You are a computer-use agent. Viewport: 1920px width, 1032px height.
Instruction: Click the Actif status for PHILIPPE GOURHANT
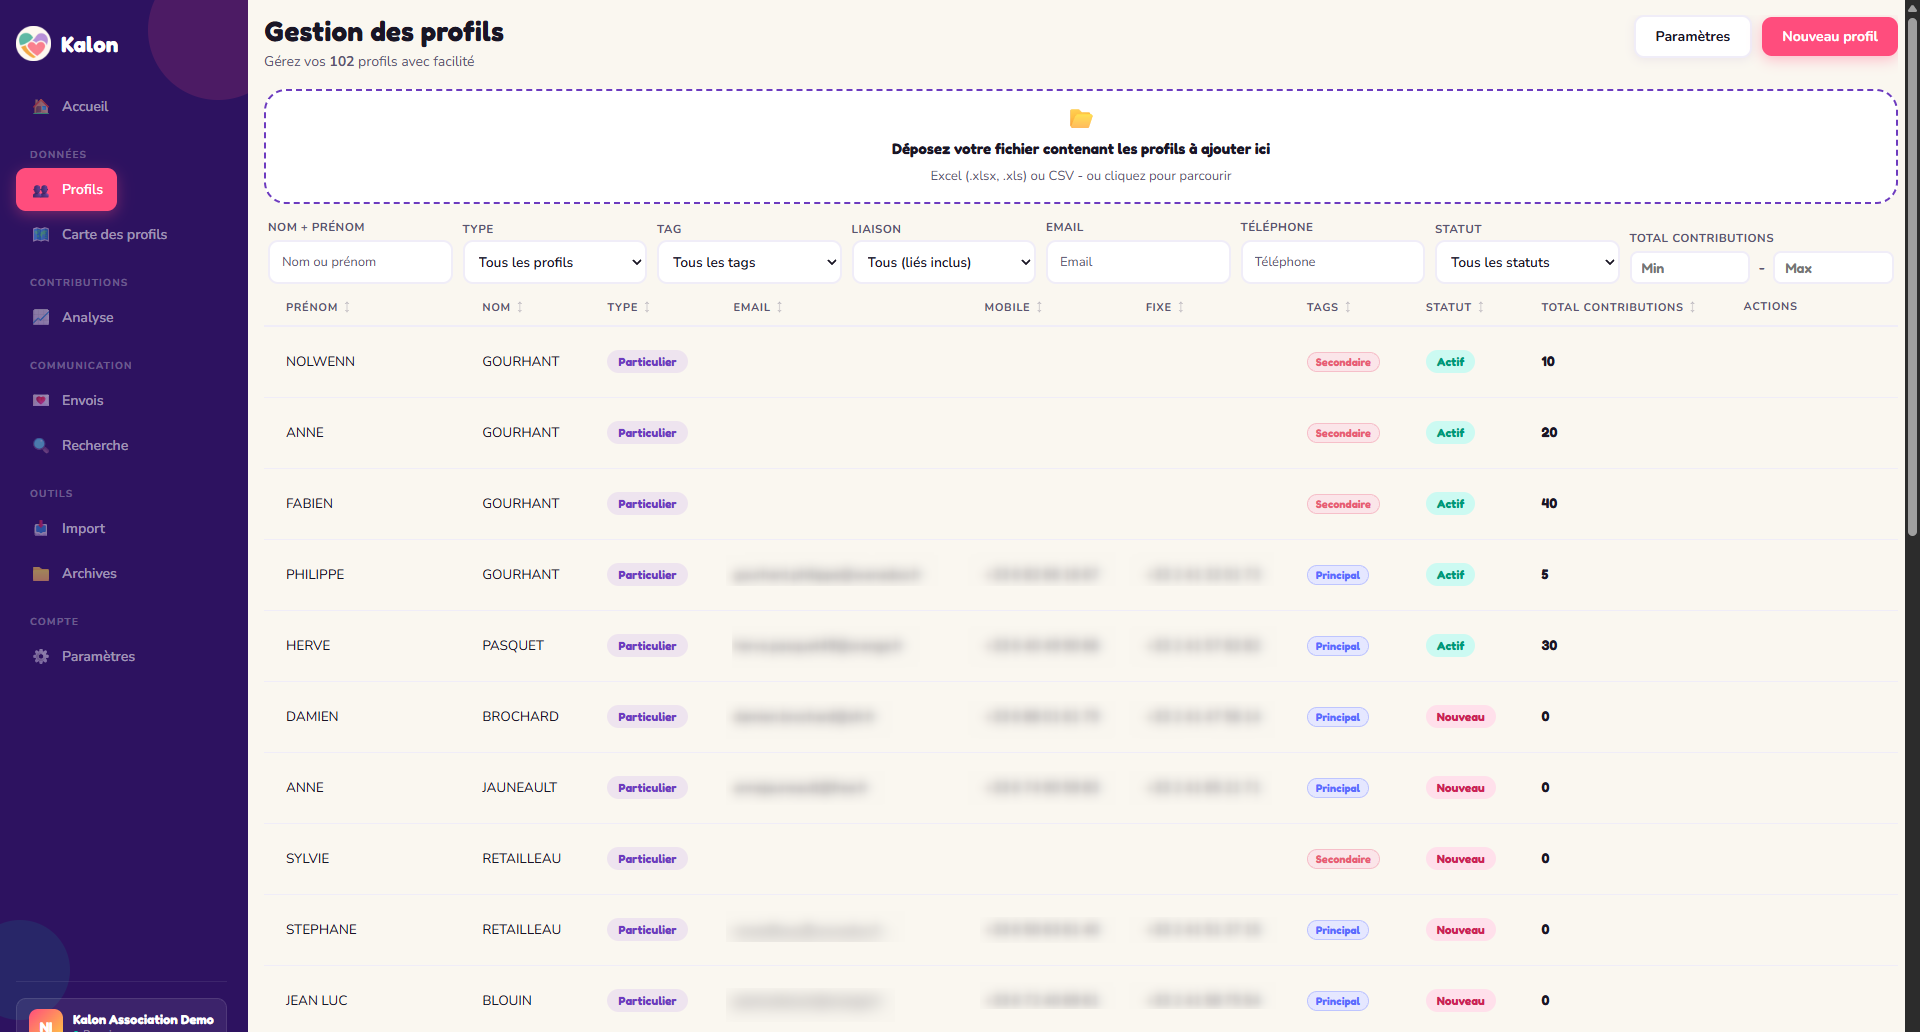[x=1450, y=575]
